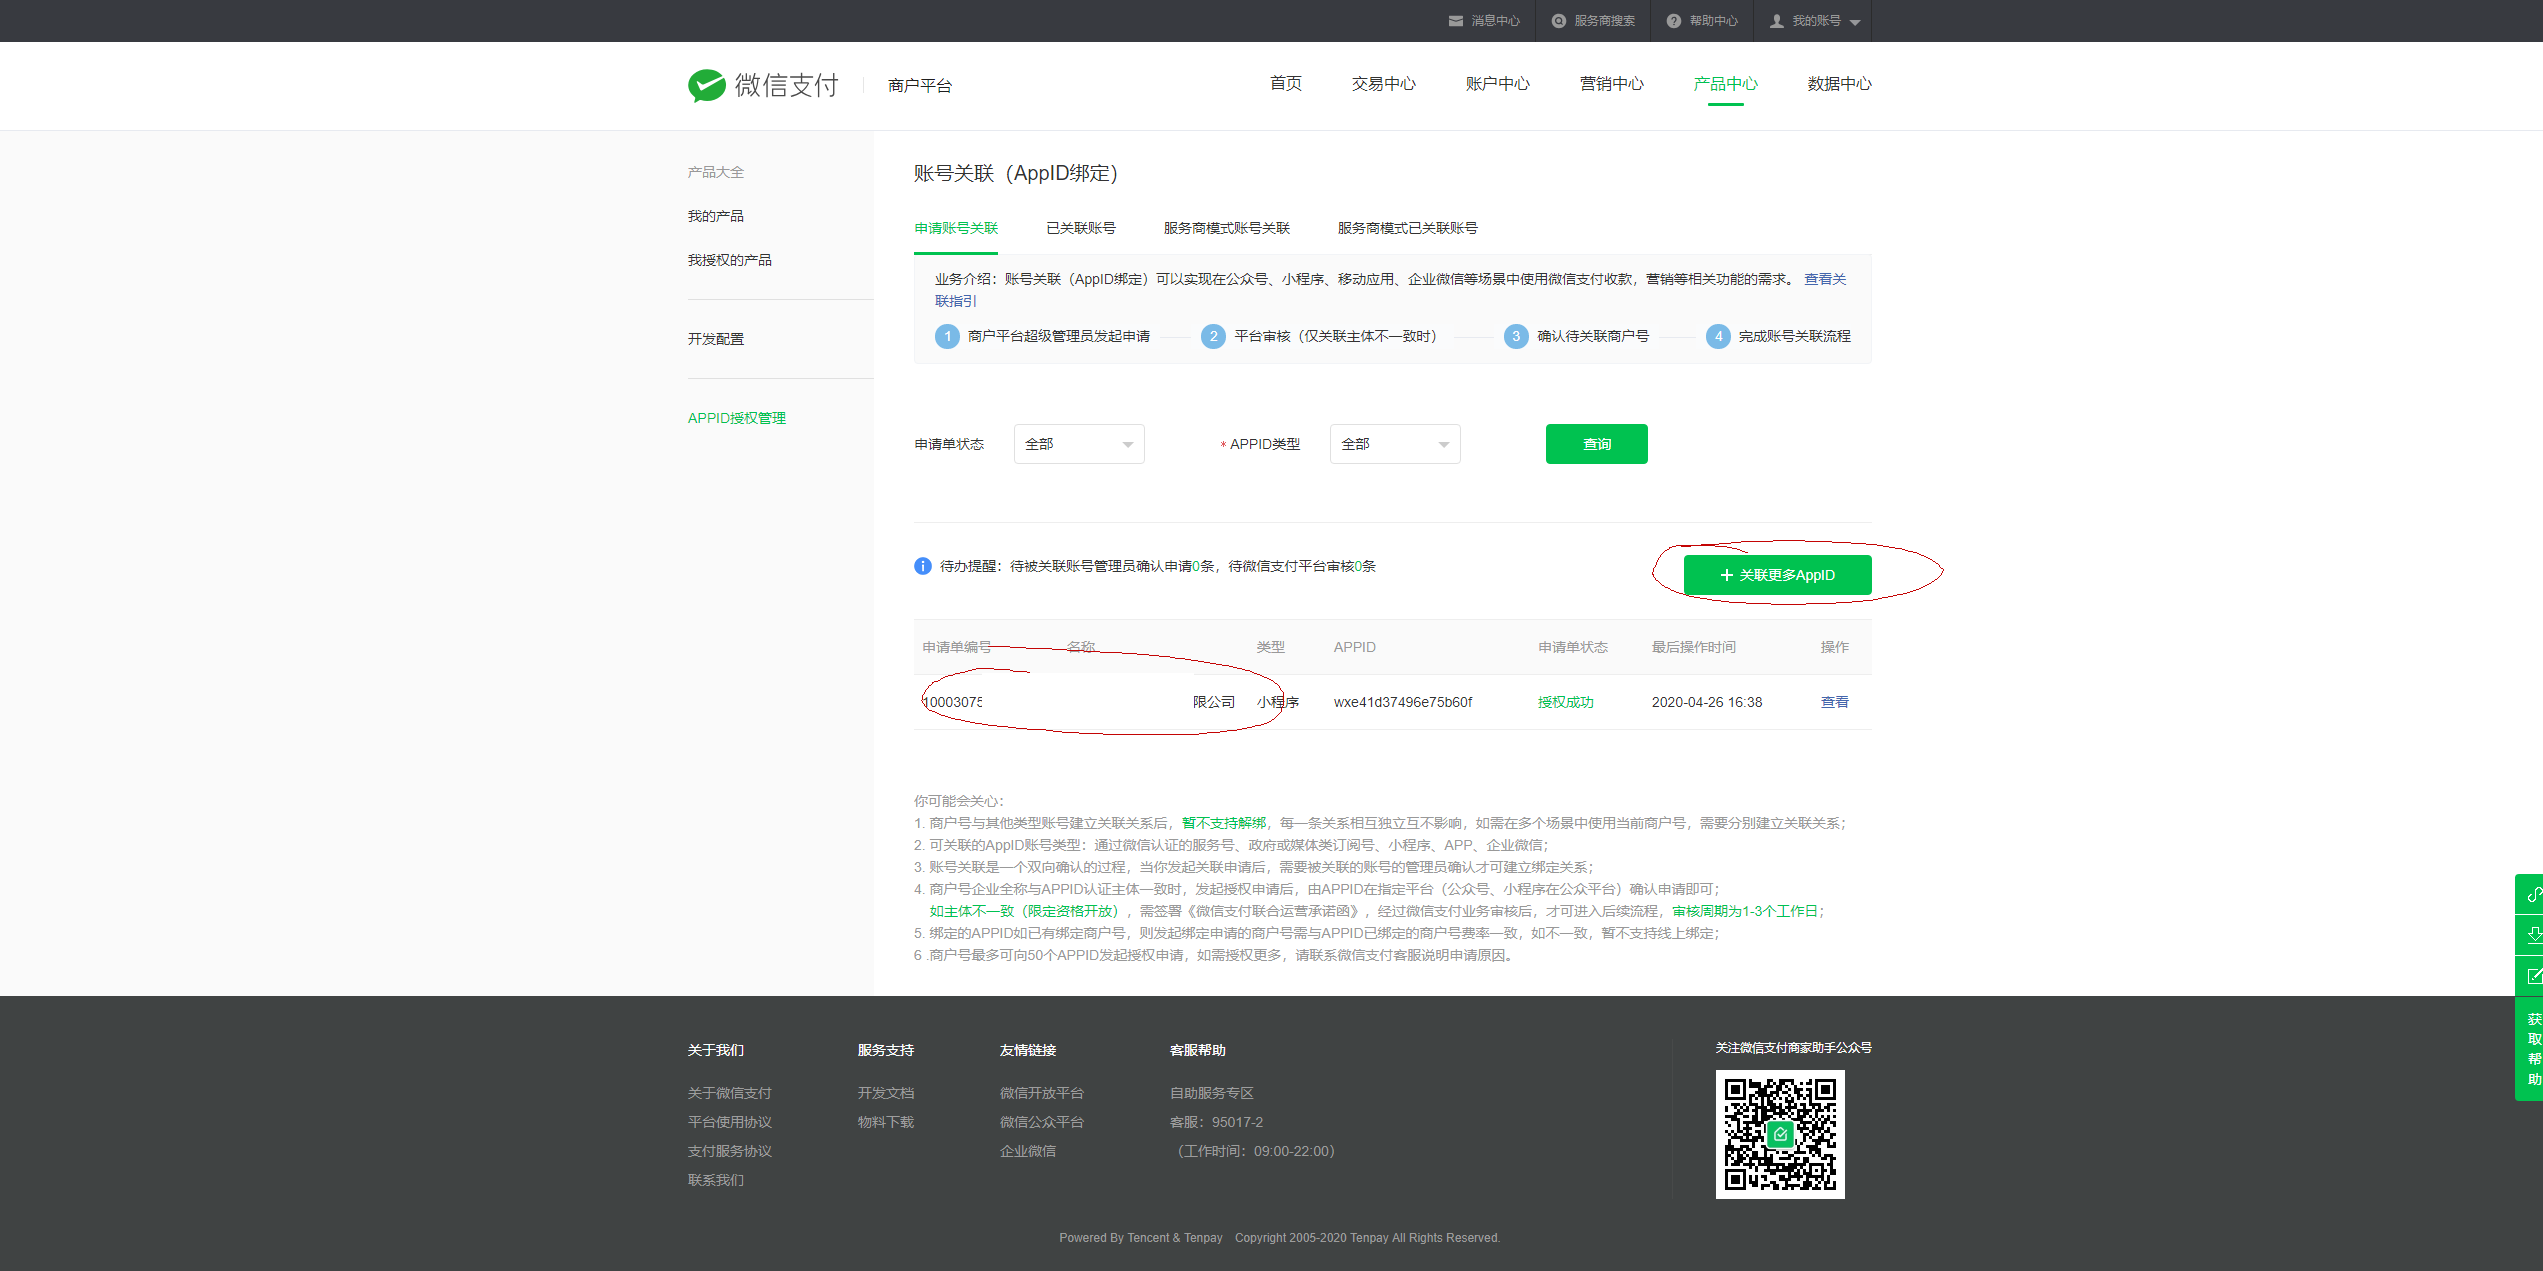Image resolution: width=2543 pixels, height=1271 pixels.
Task: Open 账户中心 in main navigation
Action: pos(1498,84)
